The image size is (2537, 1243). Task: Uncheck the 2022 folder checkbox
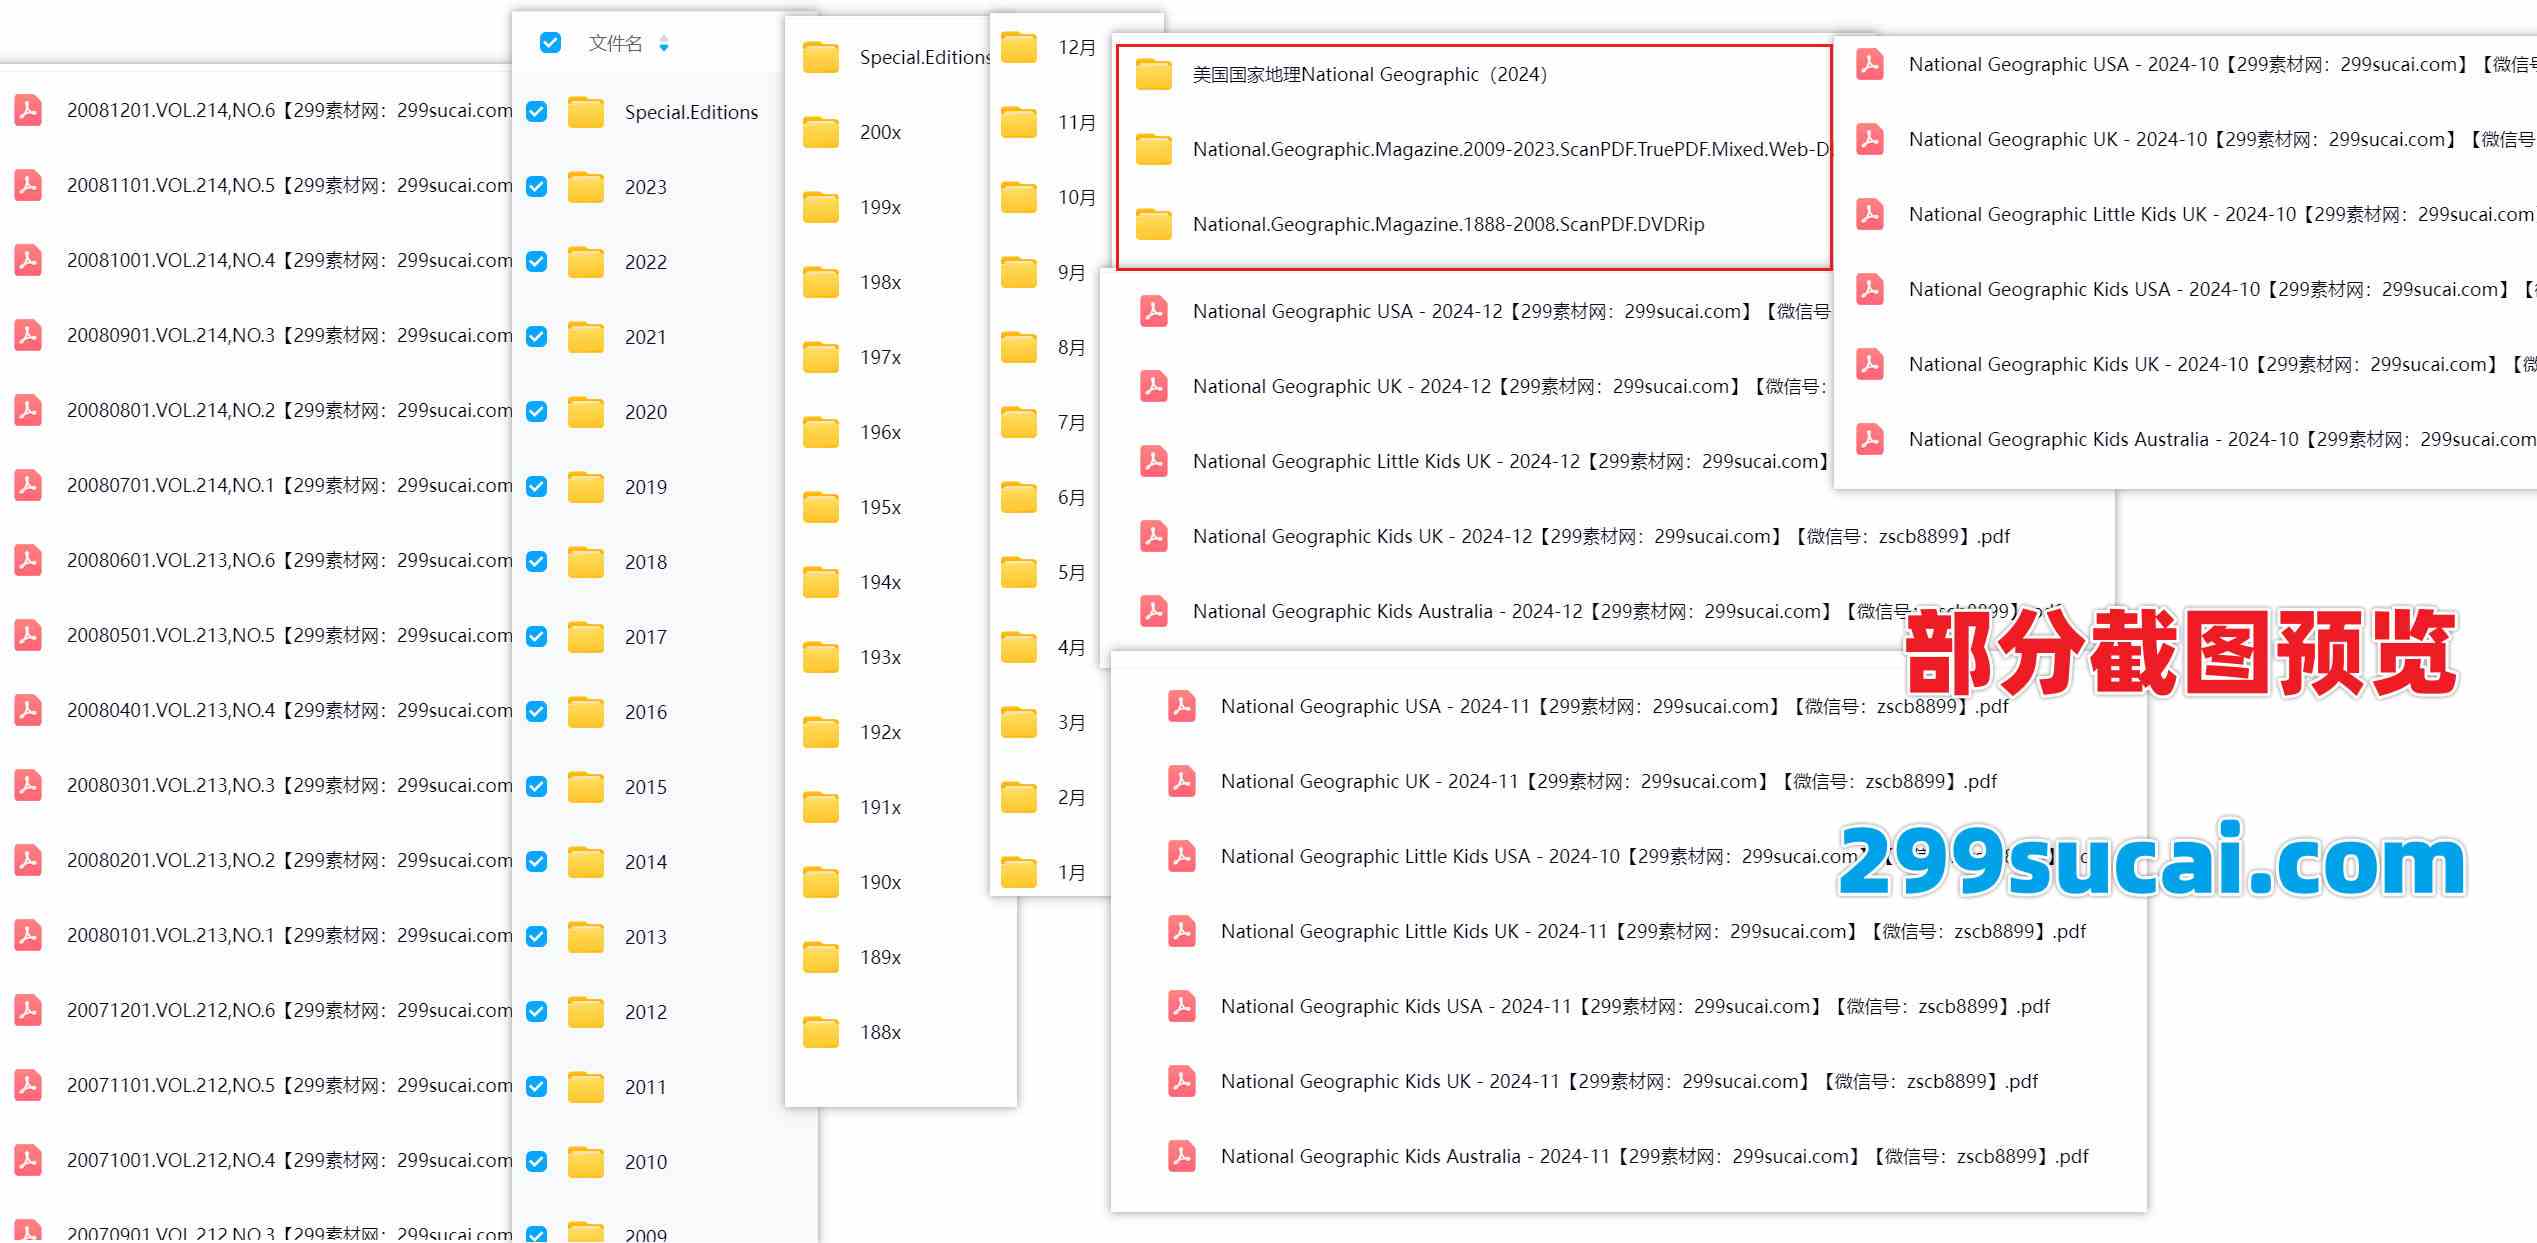click(537, 262)
